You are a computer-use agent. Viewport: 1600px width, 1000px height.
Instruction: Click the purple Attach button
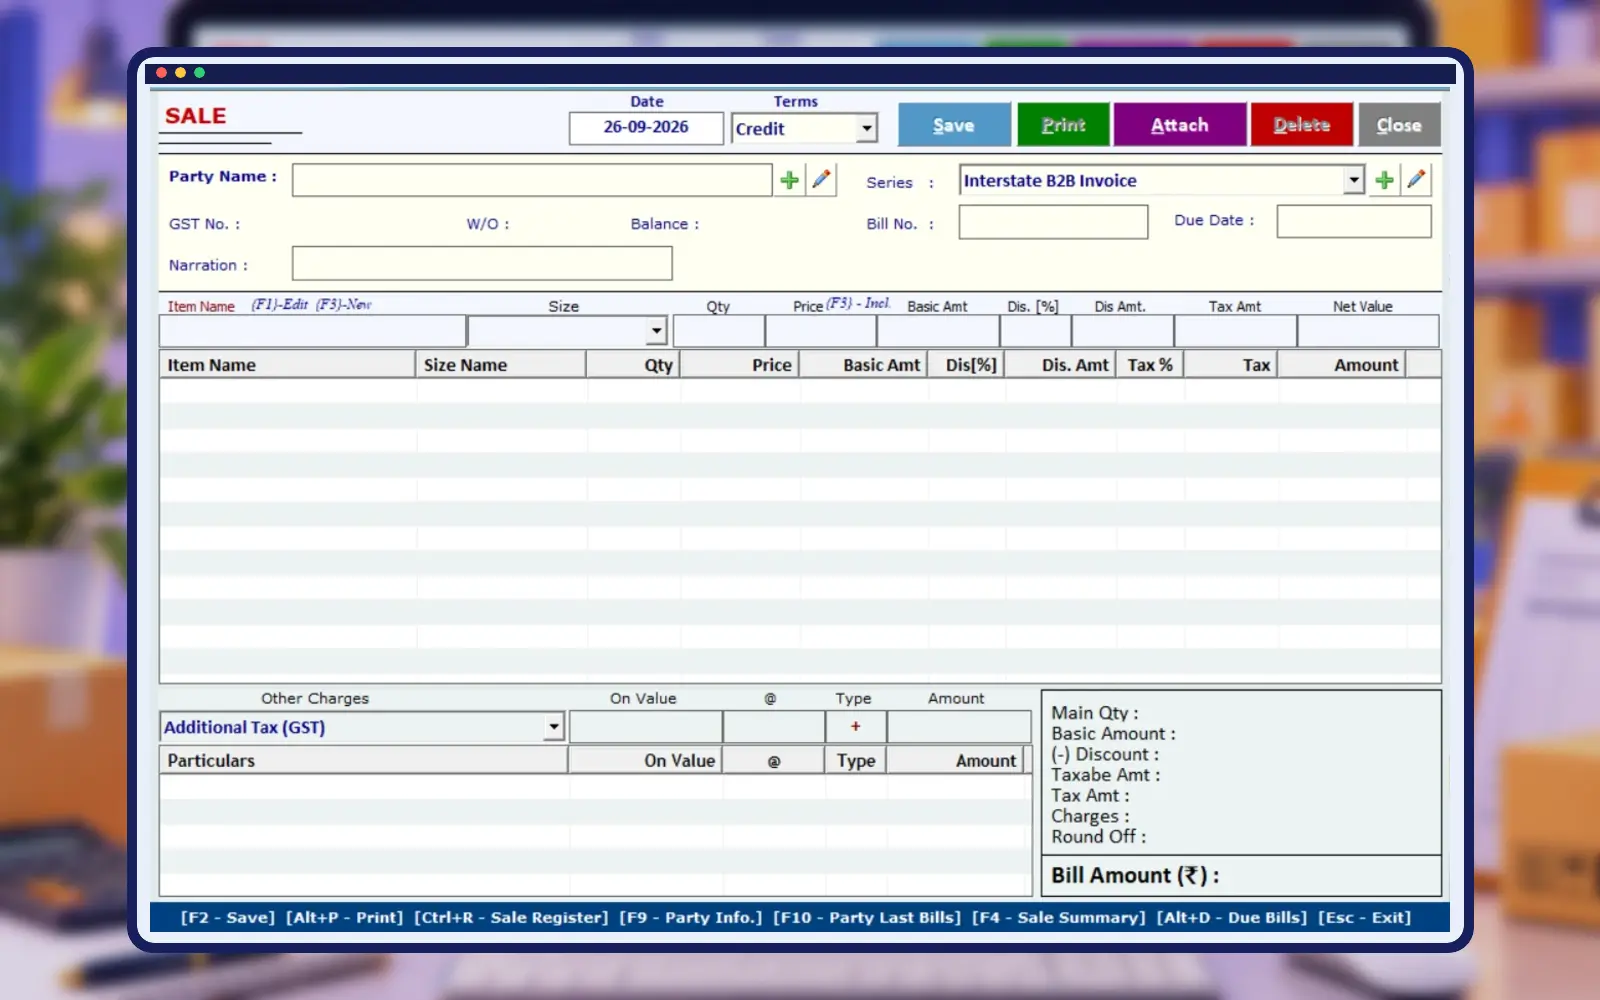point(1180,125)
